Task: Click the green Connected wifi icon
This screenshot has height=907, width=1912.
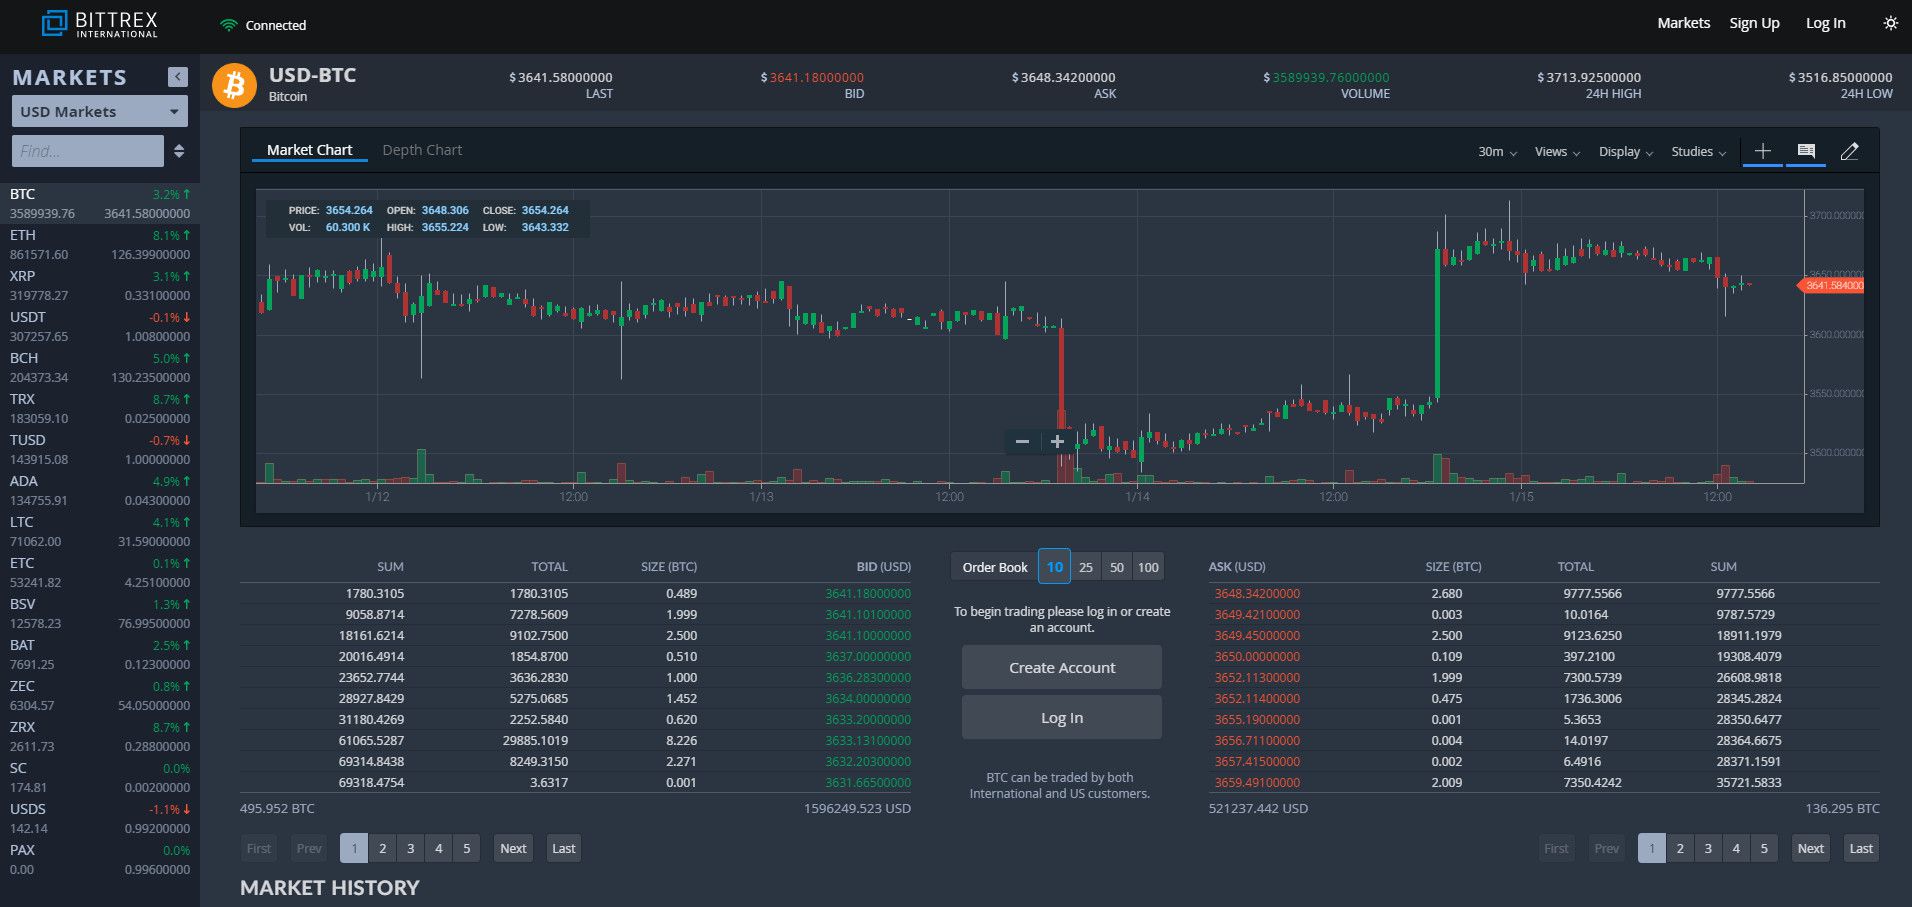Action: point(229,25)
